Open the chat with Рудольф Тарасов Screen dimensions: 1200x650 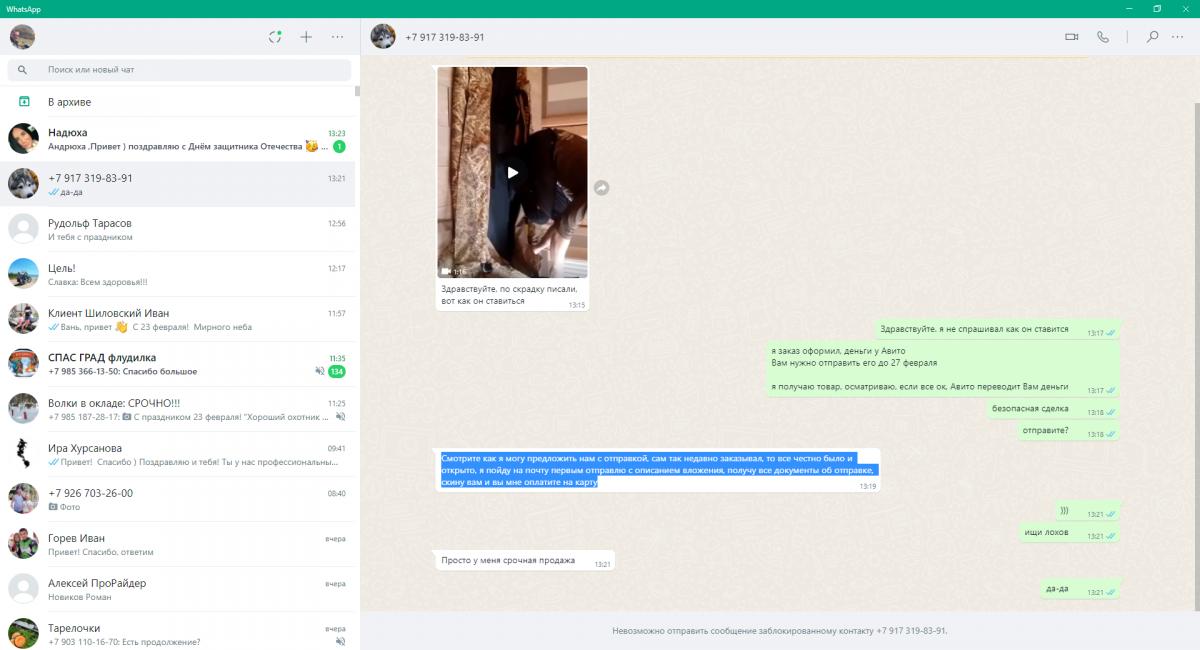click(180, 229)
